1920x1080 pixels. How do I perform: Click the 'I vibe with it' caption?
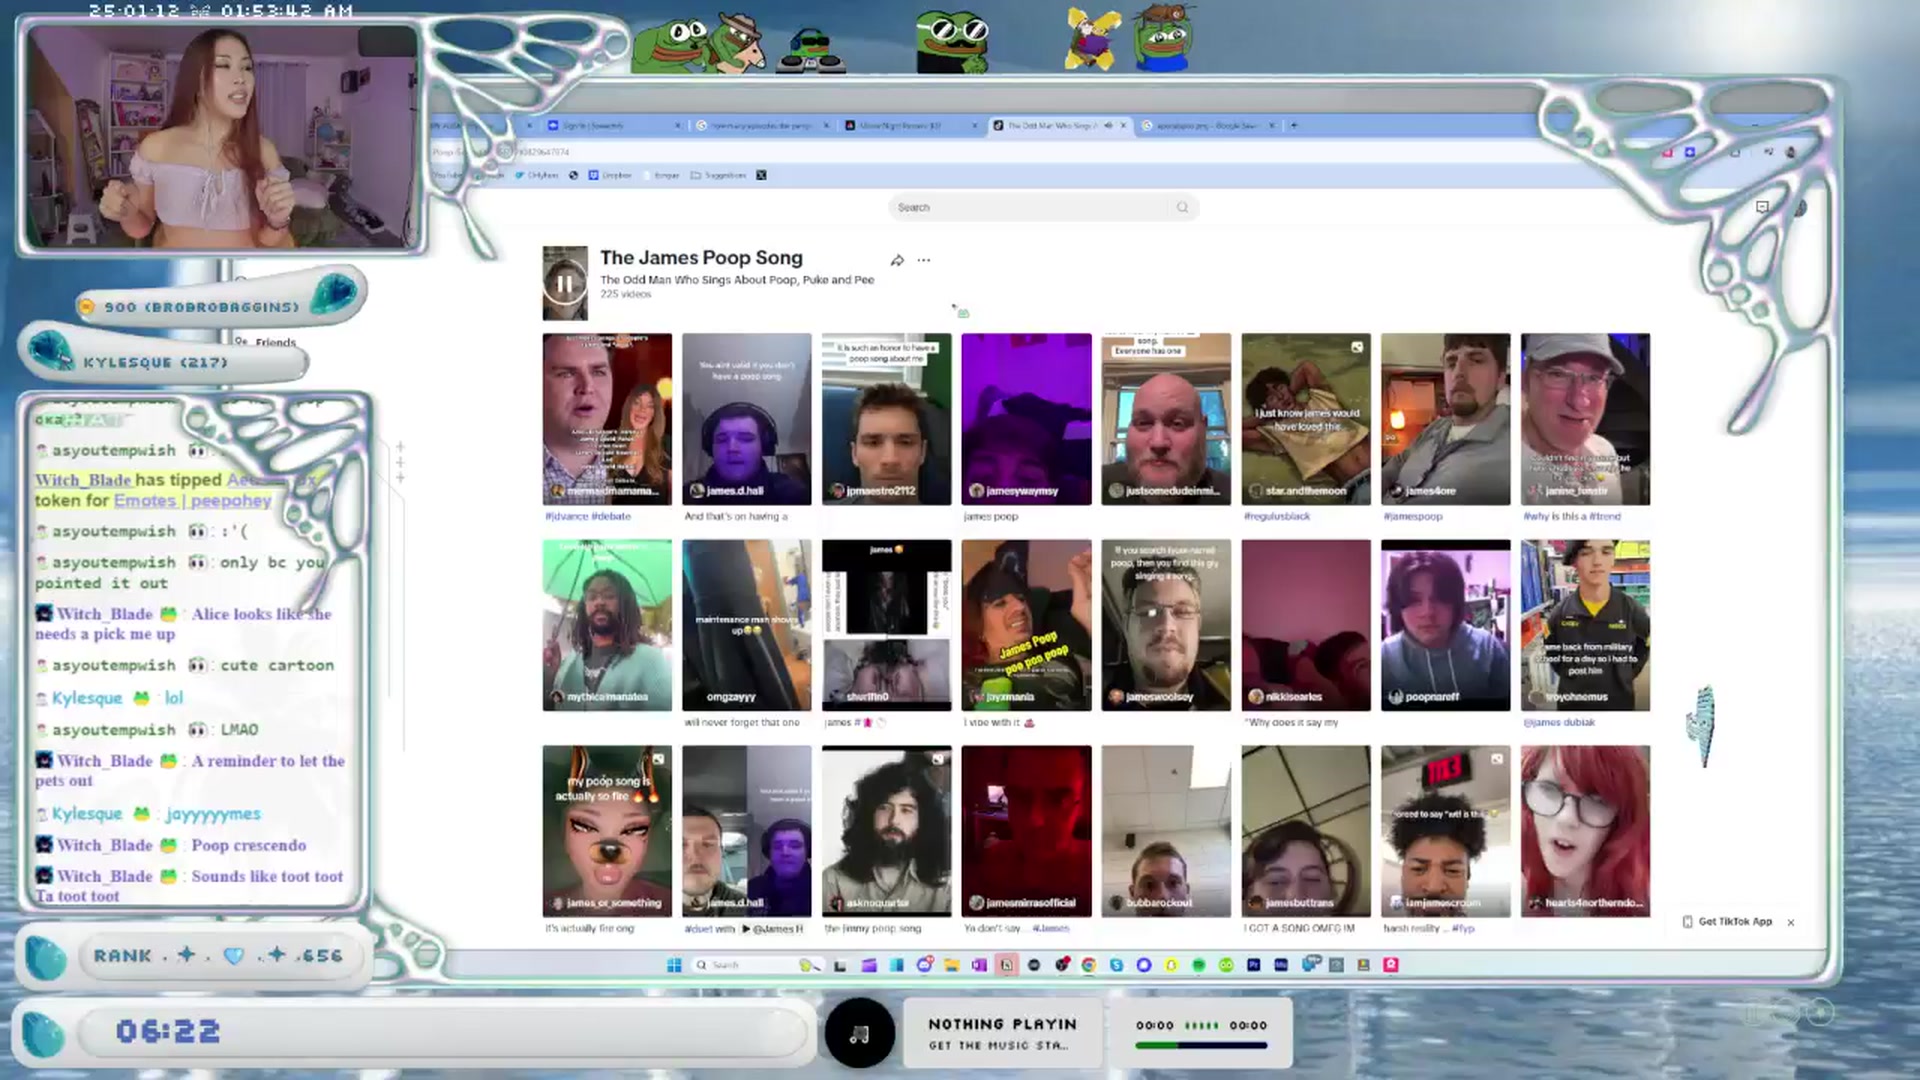(999, 722)
